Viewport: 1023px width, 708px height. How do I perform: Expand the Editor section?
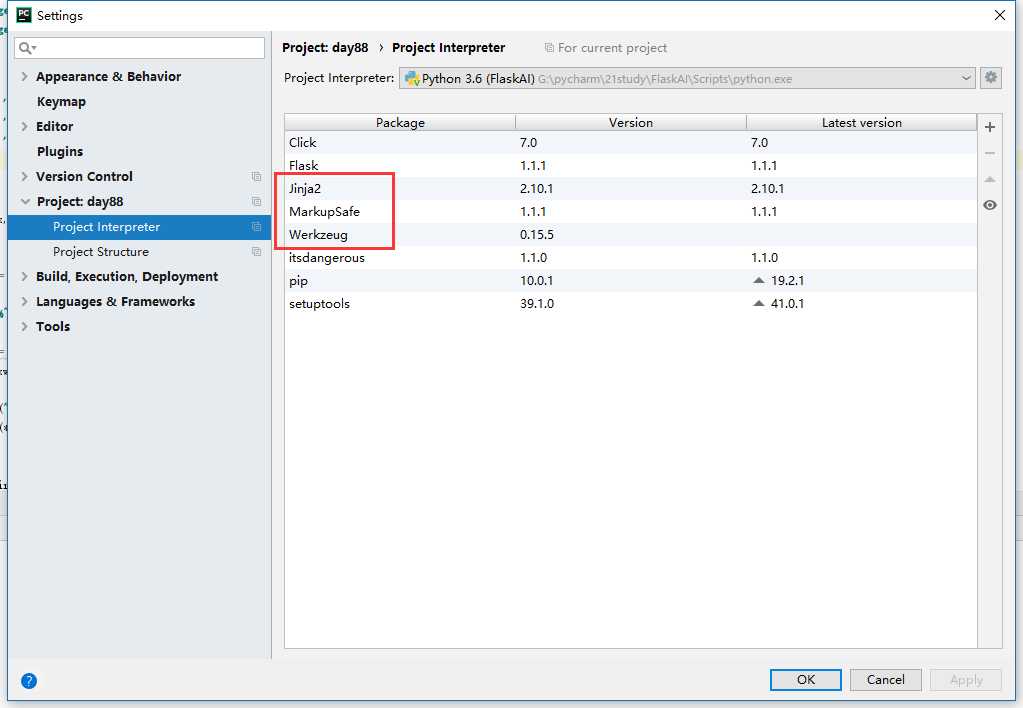(24, 126)
